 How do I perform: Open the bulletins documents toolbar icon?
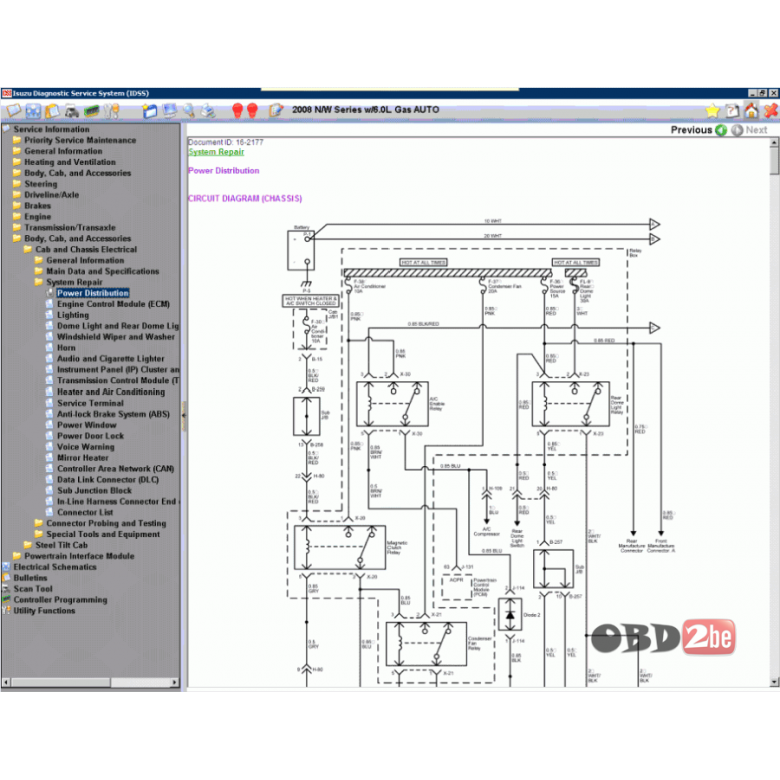(x=52, y=110)
